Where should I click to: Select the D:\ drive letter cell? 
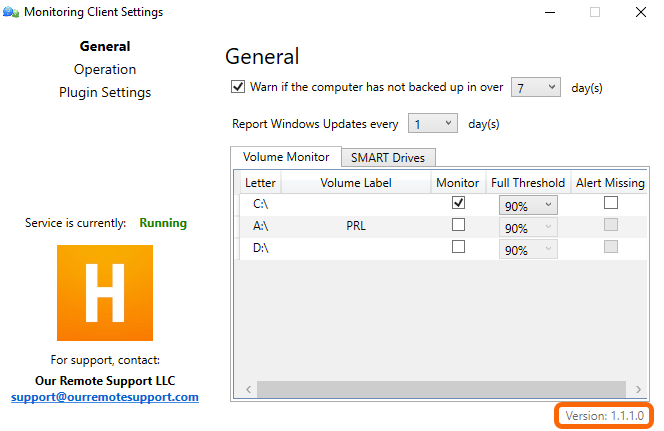click(260, 248)
